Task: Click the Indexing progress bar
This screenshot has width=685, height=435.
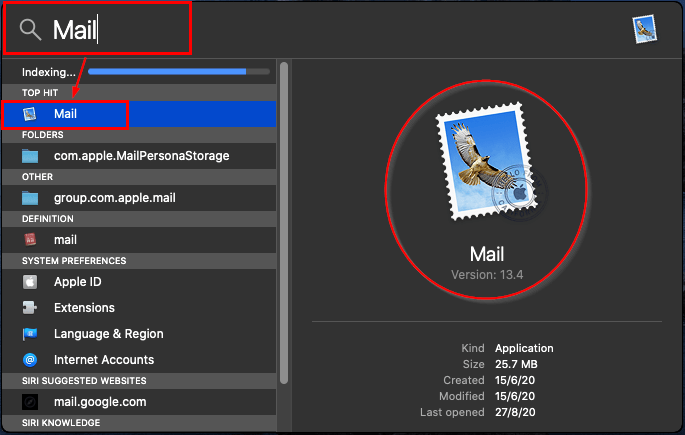Action: 179,72
